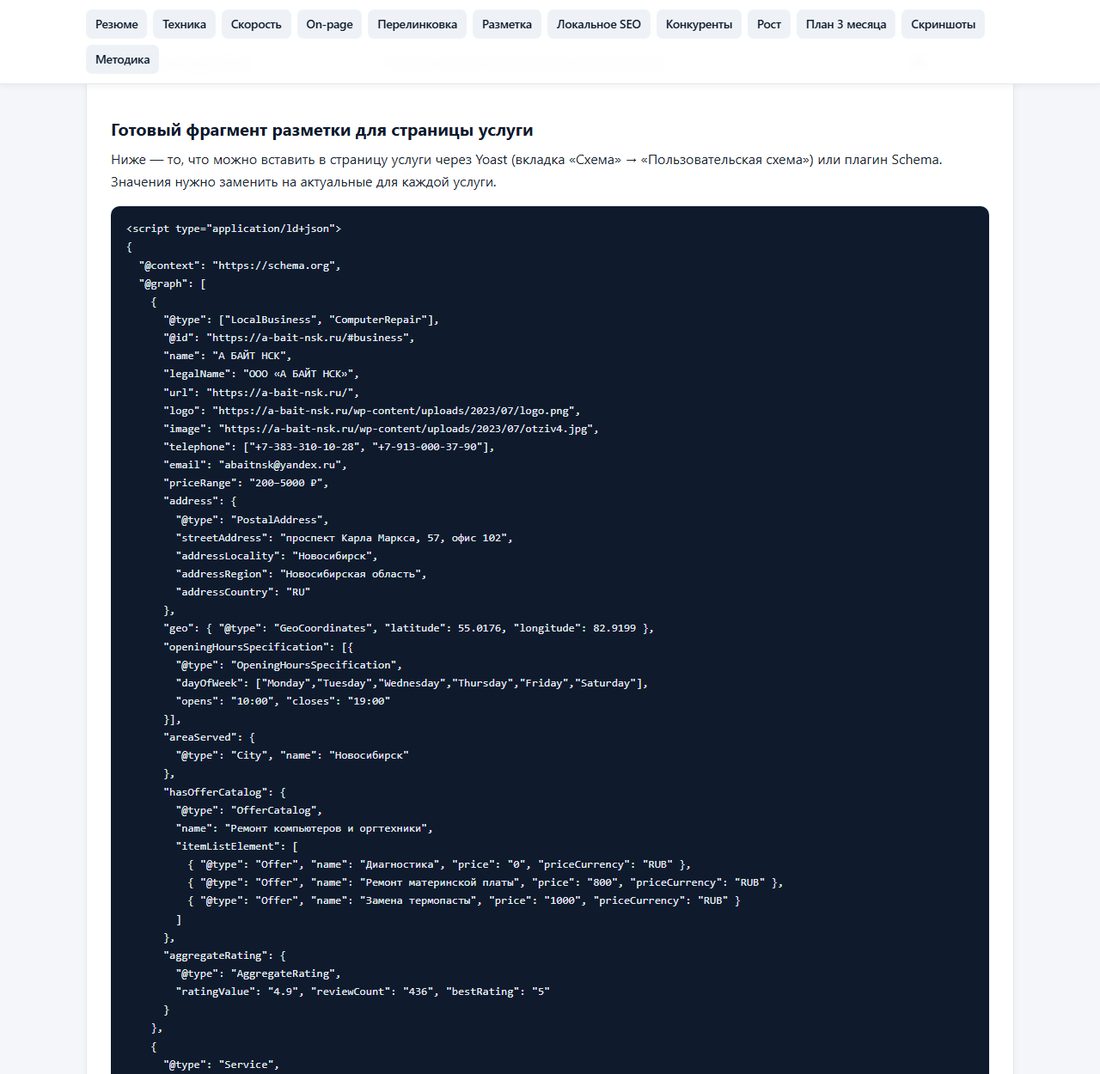This screenshot has width=1100, height=1074.
Task: Click paragraph sentence starting Ниже — то, что можно
Action: pyautogui.click(x=526, y=160)
